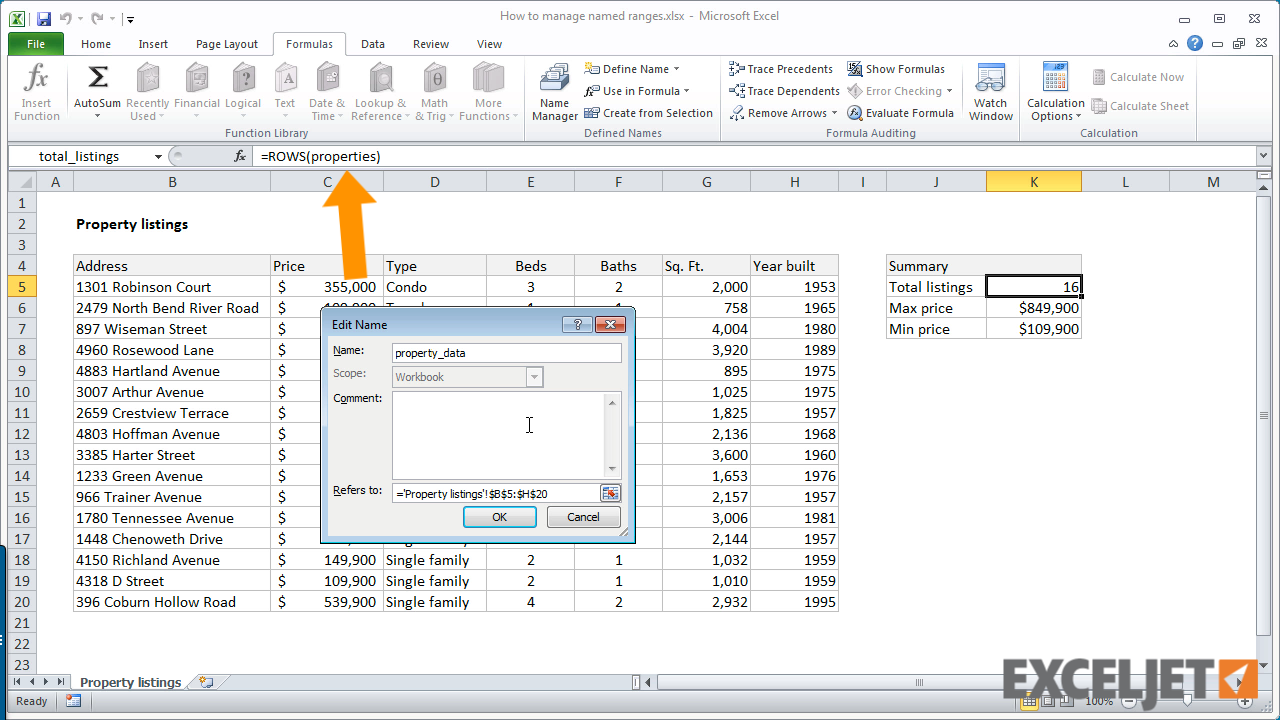Open the Customize Quick Access Toolbar dropdown
Screen dimensions: 1280x720
[x=131, y=19]
